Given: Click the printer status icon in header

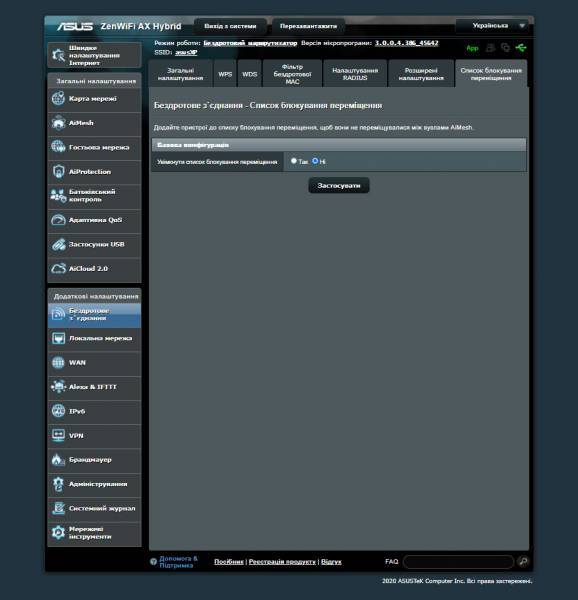Looking at the screenshot, I should tap(490, 48).
